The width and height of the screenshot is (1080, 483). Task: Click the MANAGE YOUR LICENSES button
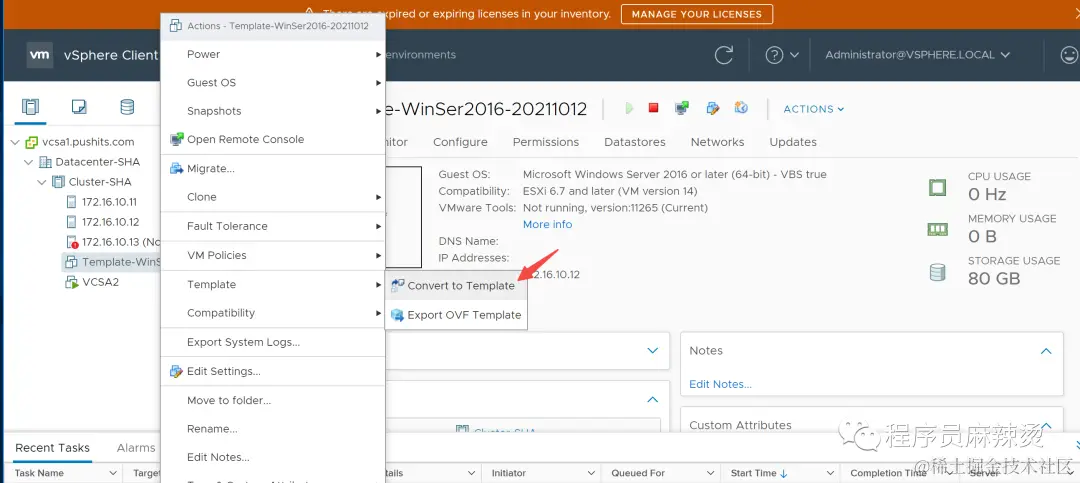coord(697,14)
